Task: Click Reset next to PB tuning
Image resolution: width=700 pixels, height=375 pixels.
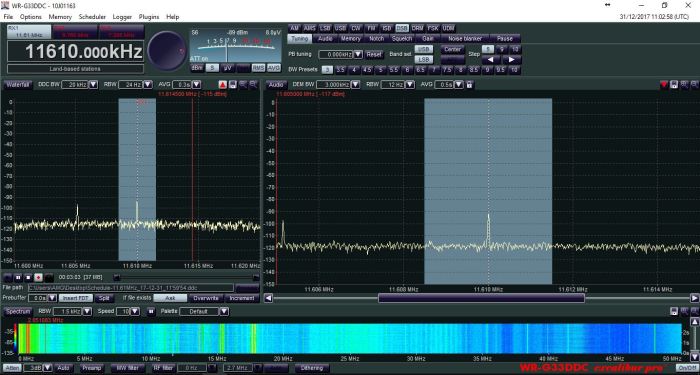Action: tap(375, 54)
